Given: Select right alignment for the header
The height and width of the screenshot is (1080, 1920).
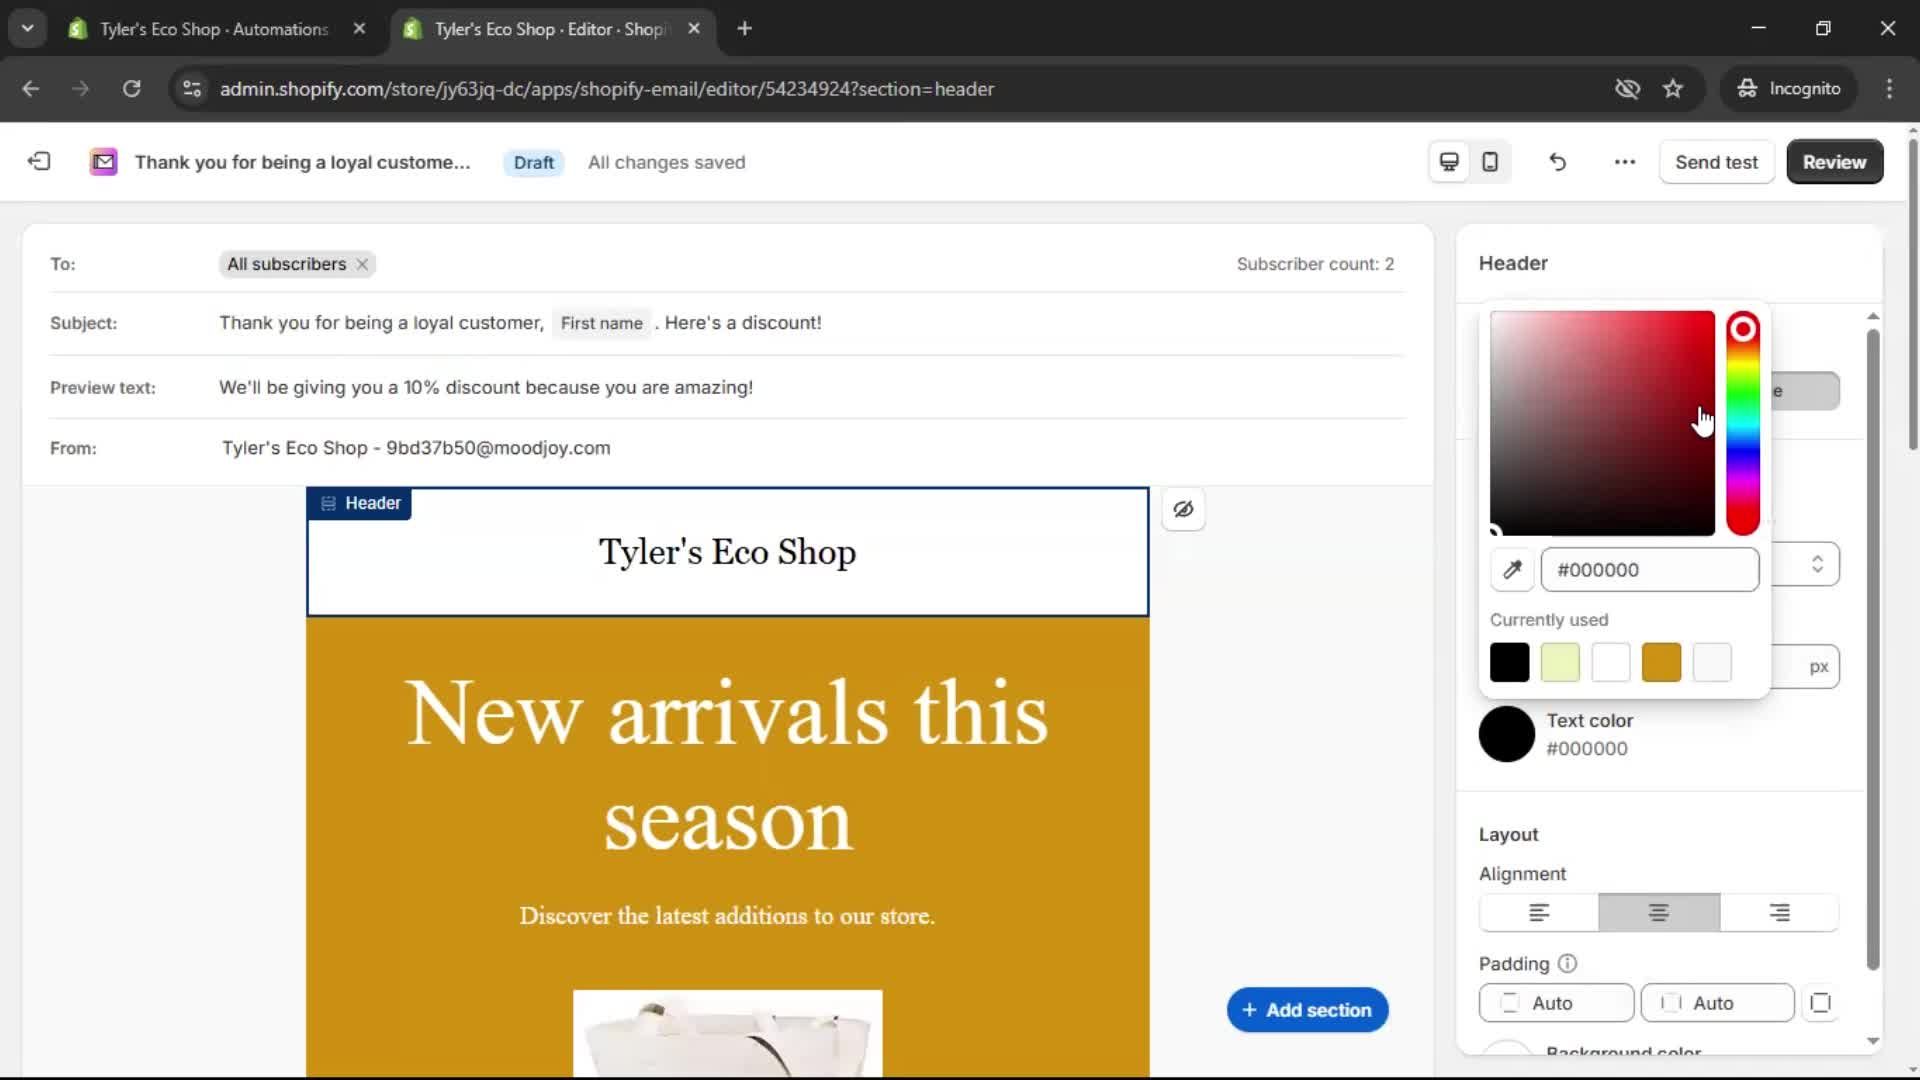Looking at the screenshot, I should [x=1779, y=912].
